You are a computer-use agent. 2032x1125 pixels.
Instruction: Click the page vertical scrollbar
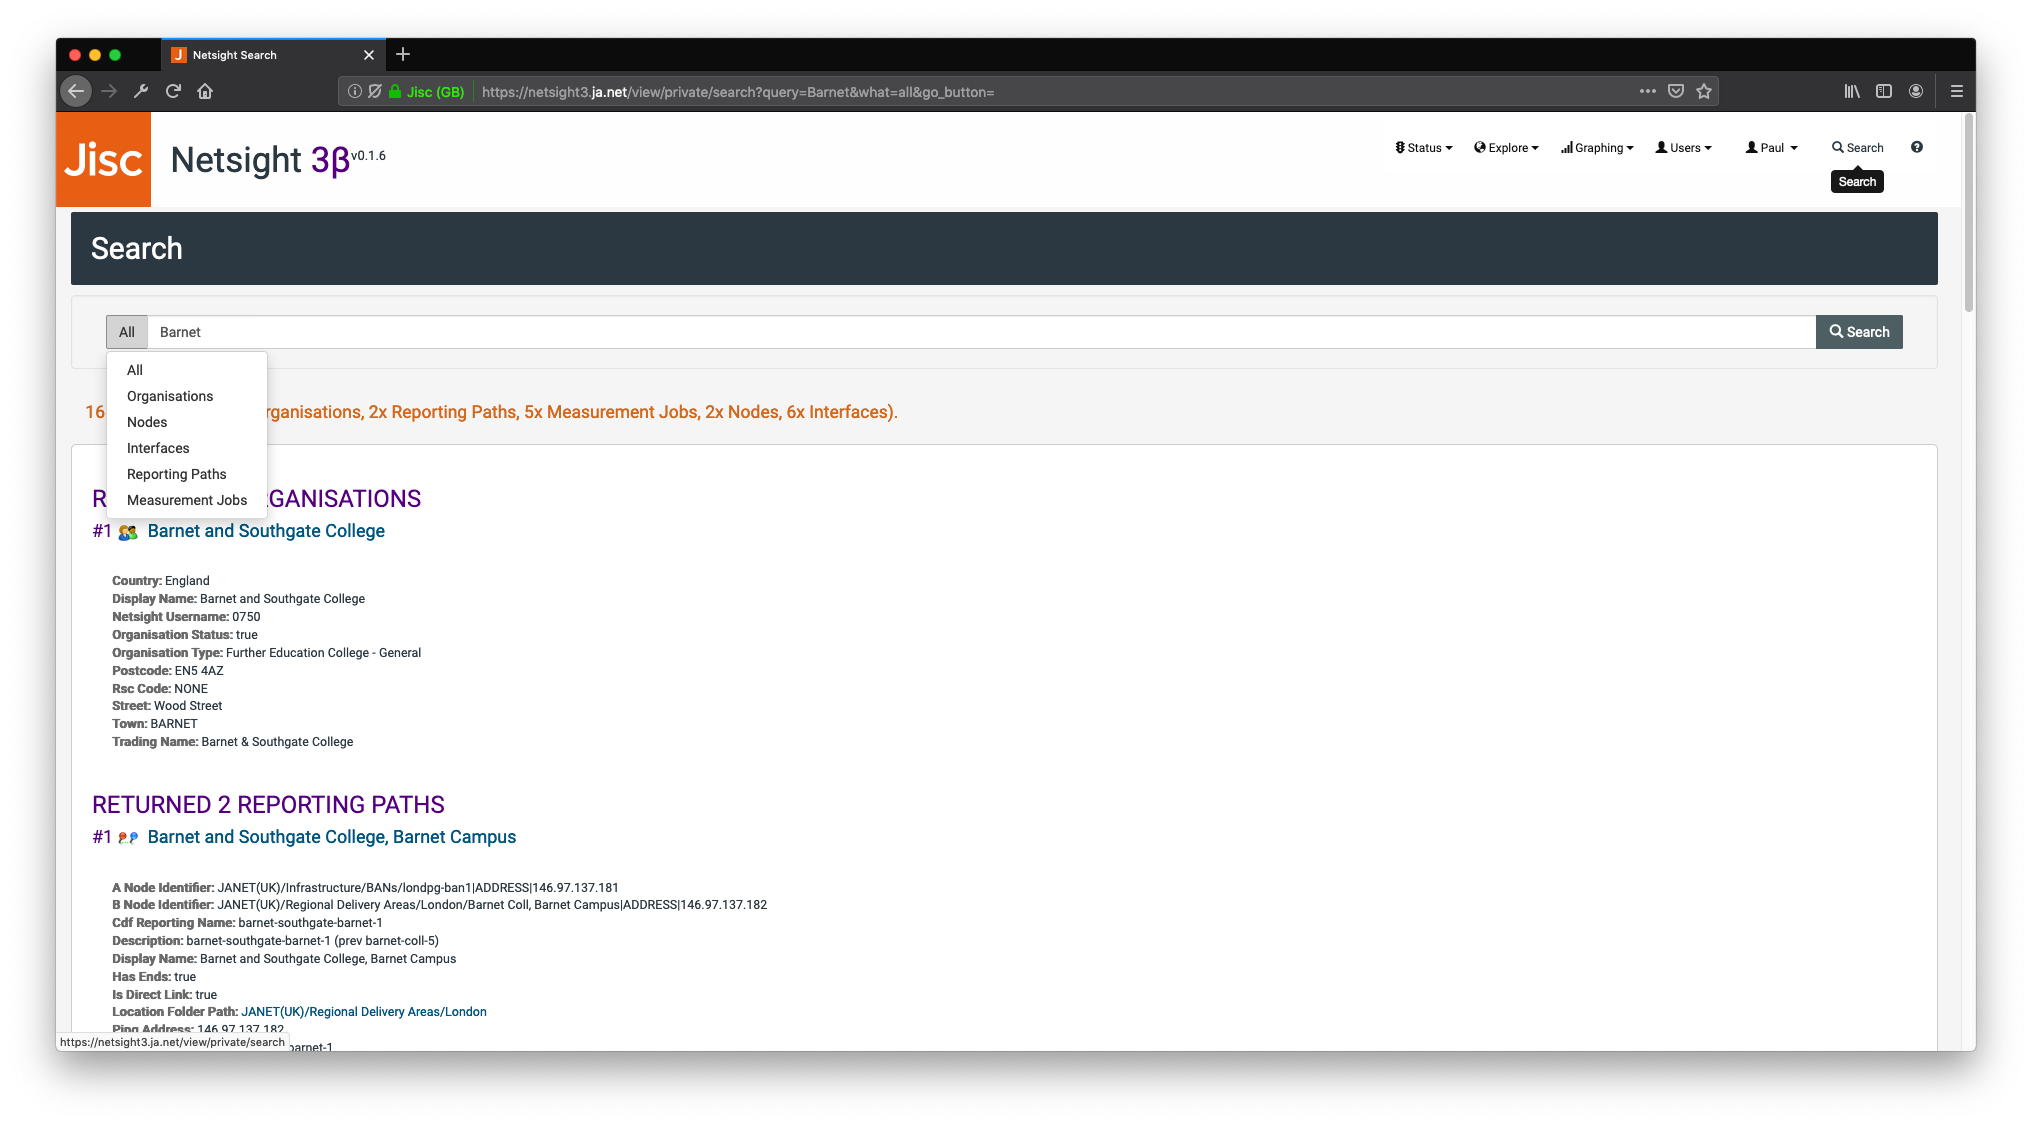[1969, 212]
